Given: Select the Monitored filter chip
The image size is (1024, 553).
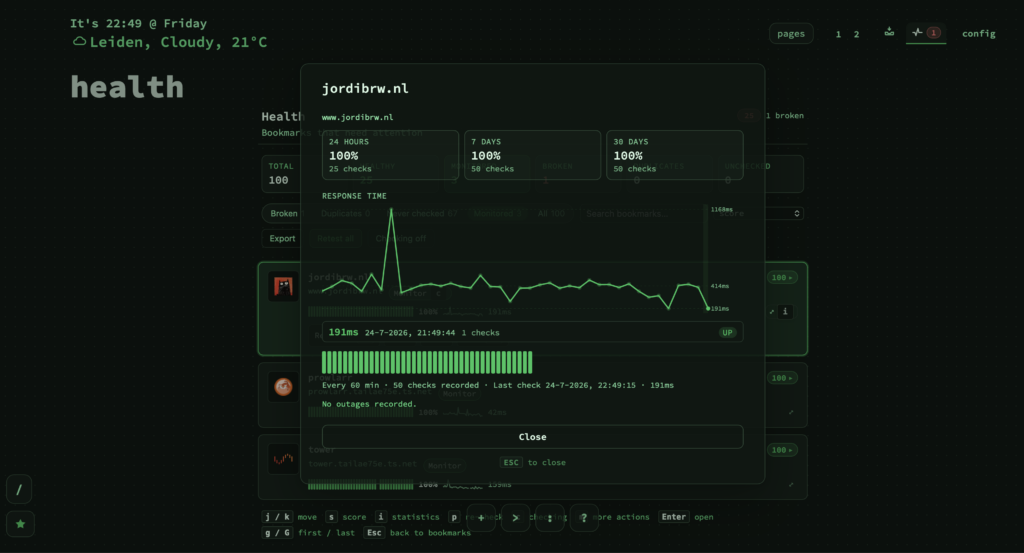Looking at the screenshot, I should pos(498,213).
